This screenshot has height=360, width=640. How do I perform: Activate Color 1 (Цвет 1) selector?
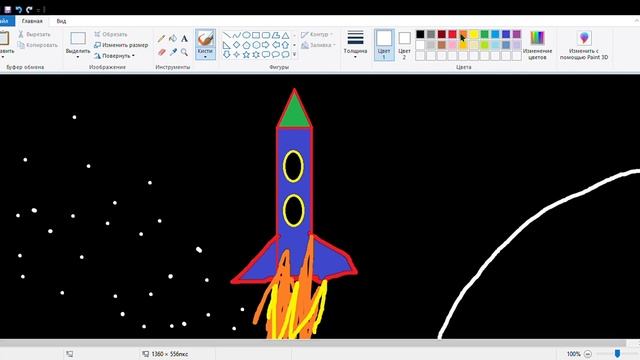click(384, 45)
